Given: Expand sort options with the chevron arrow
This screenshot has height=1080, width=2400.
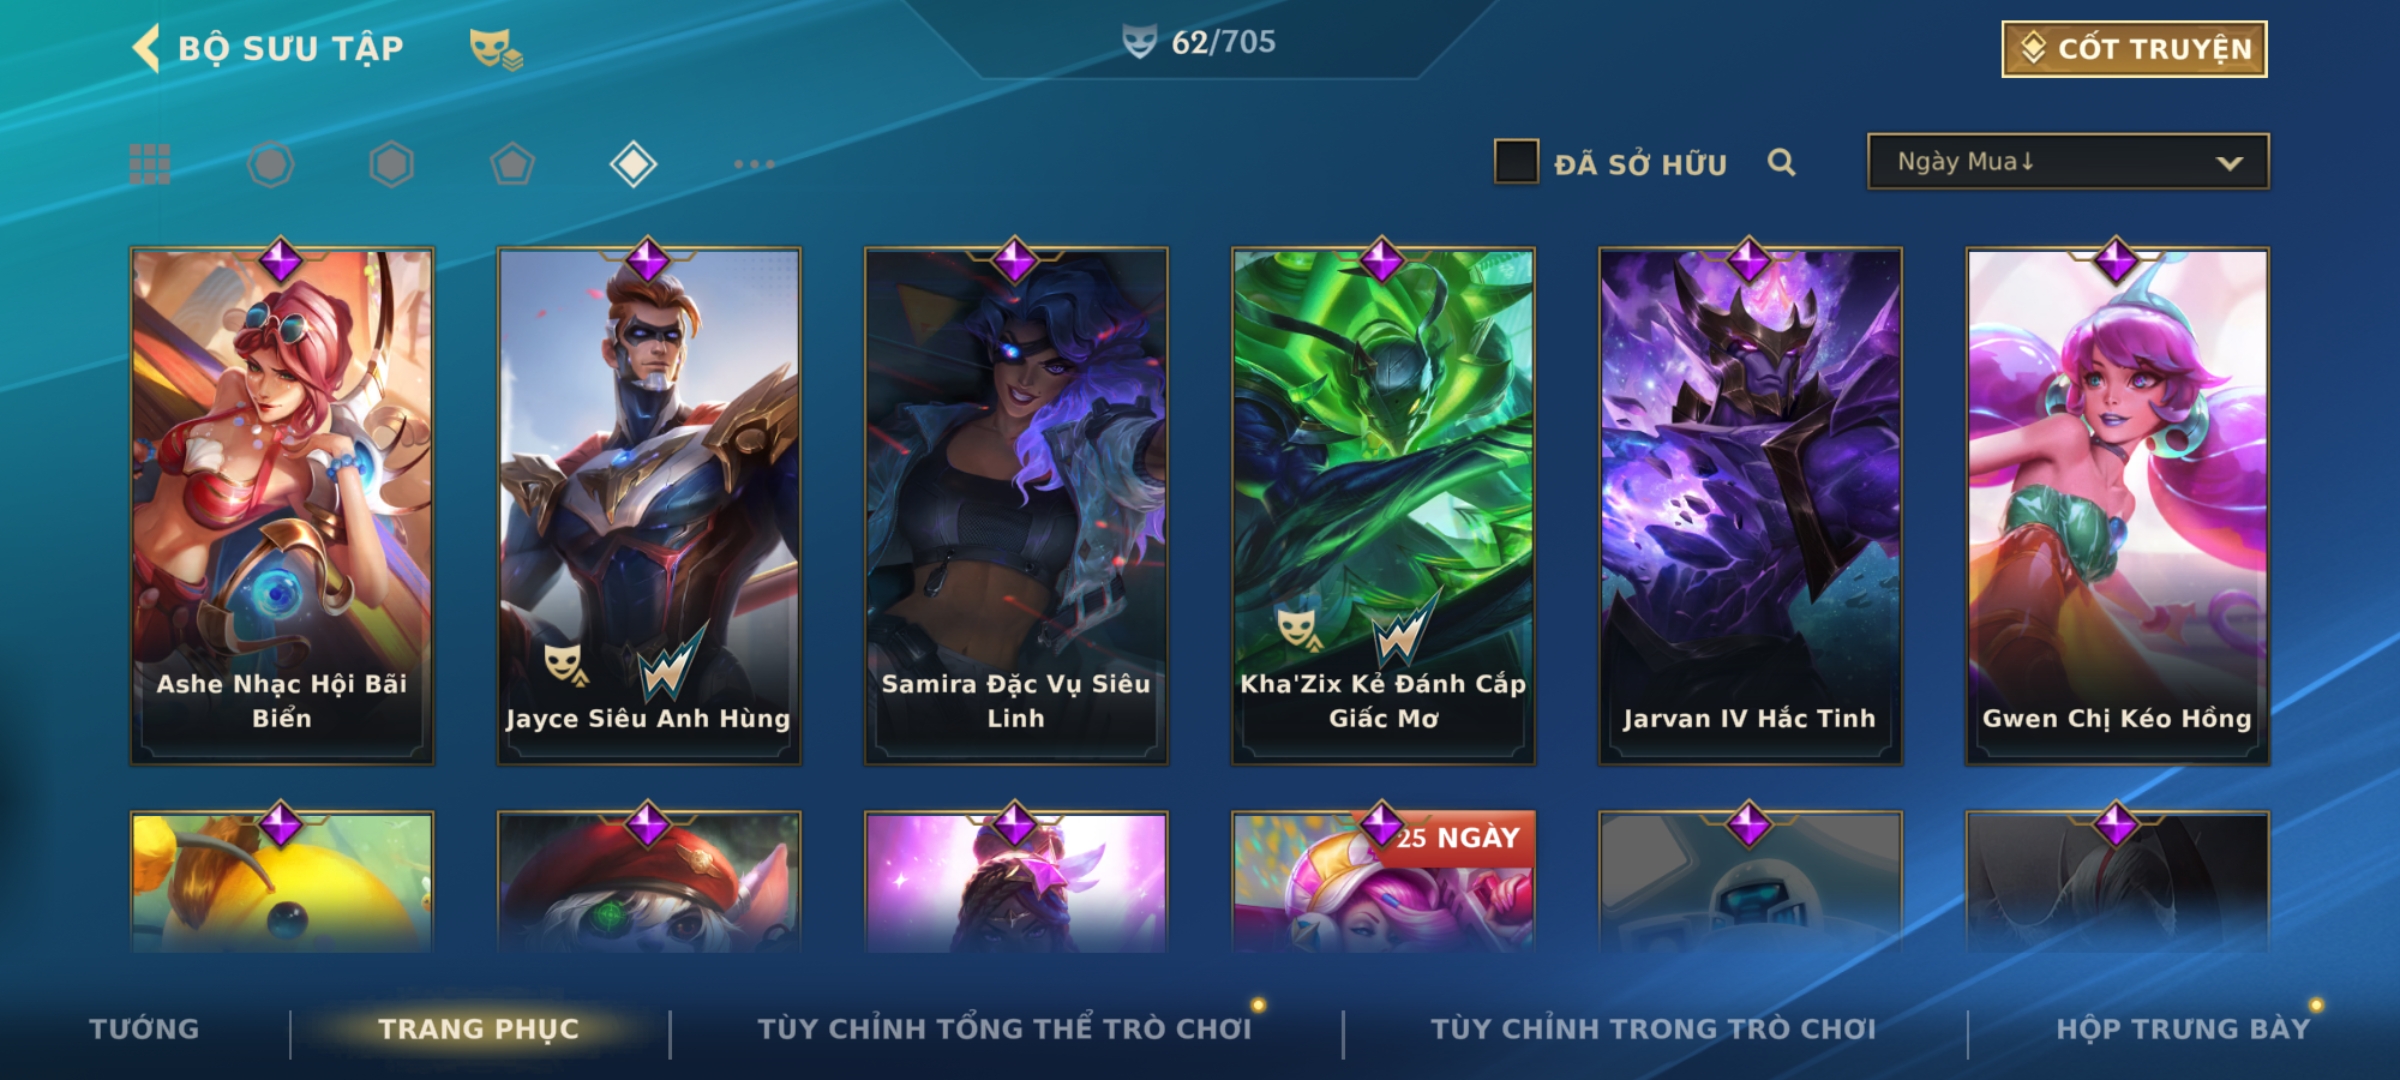Looking at the screenshot, I should click(2229, 163).
